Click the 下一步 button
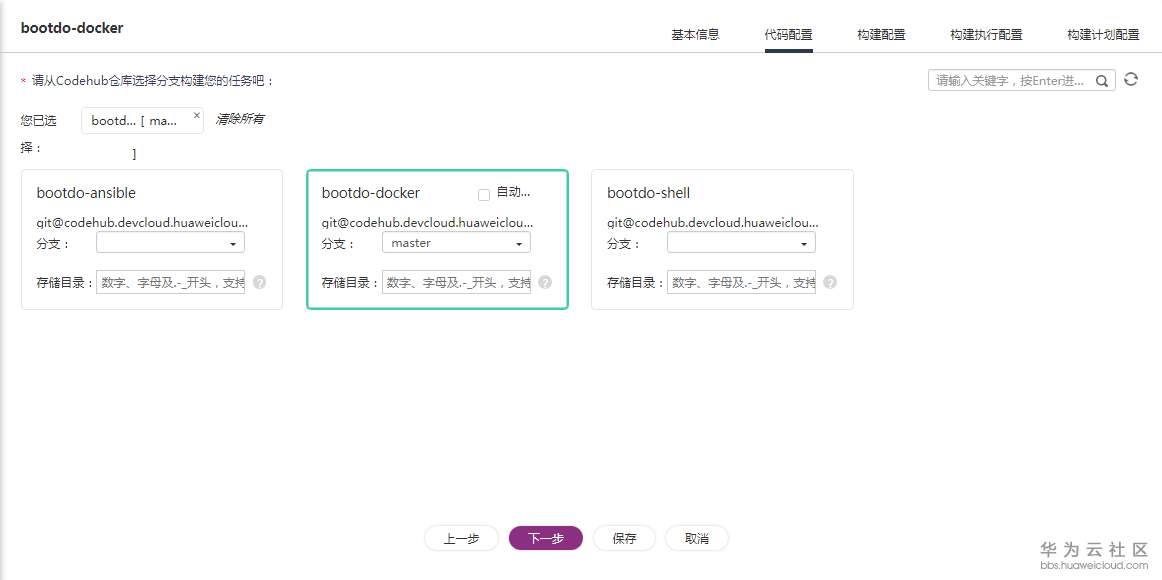This screenshot has width=1162, height=580. (x=545, y=537)
